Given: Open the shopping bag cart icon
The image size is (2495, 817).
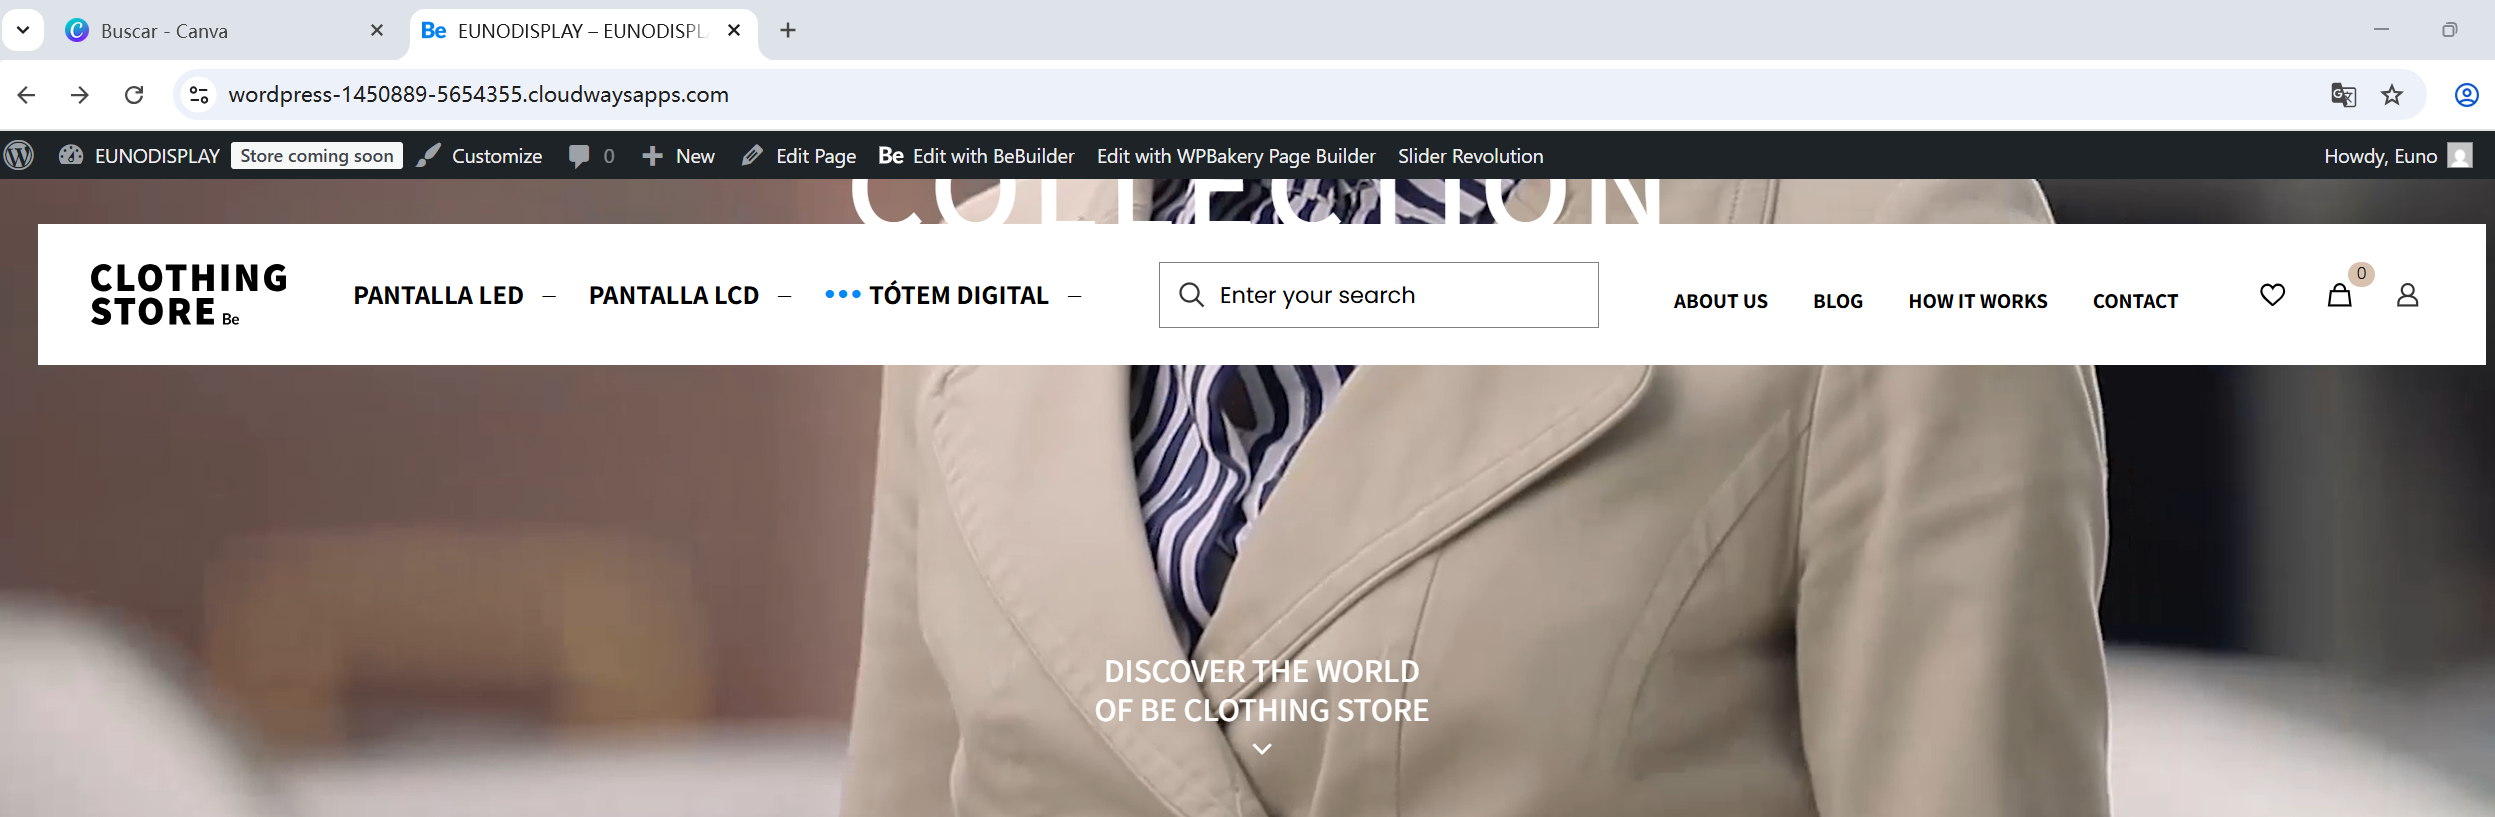Looking at the screenshot, I should tap(2339, 294).
